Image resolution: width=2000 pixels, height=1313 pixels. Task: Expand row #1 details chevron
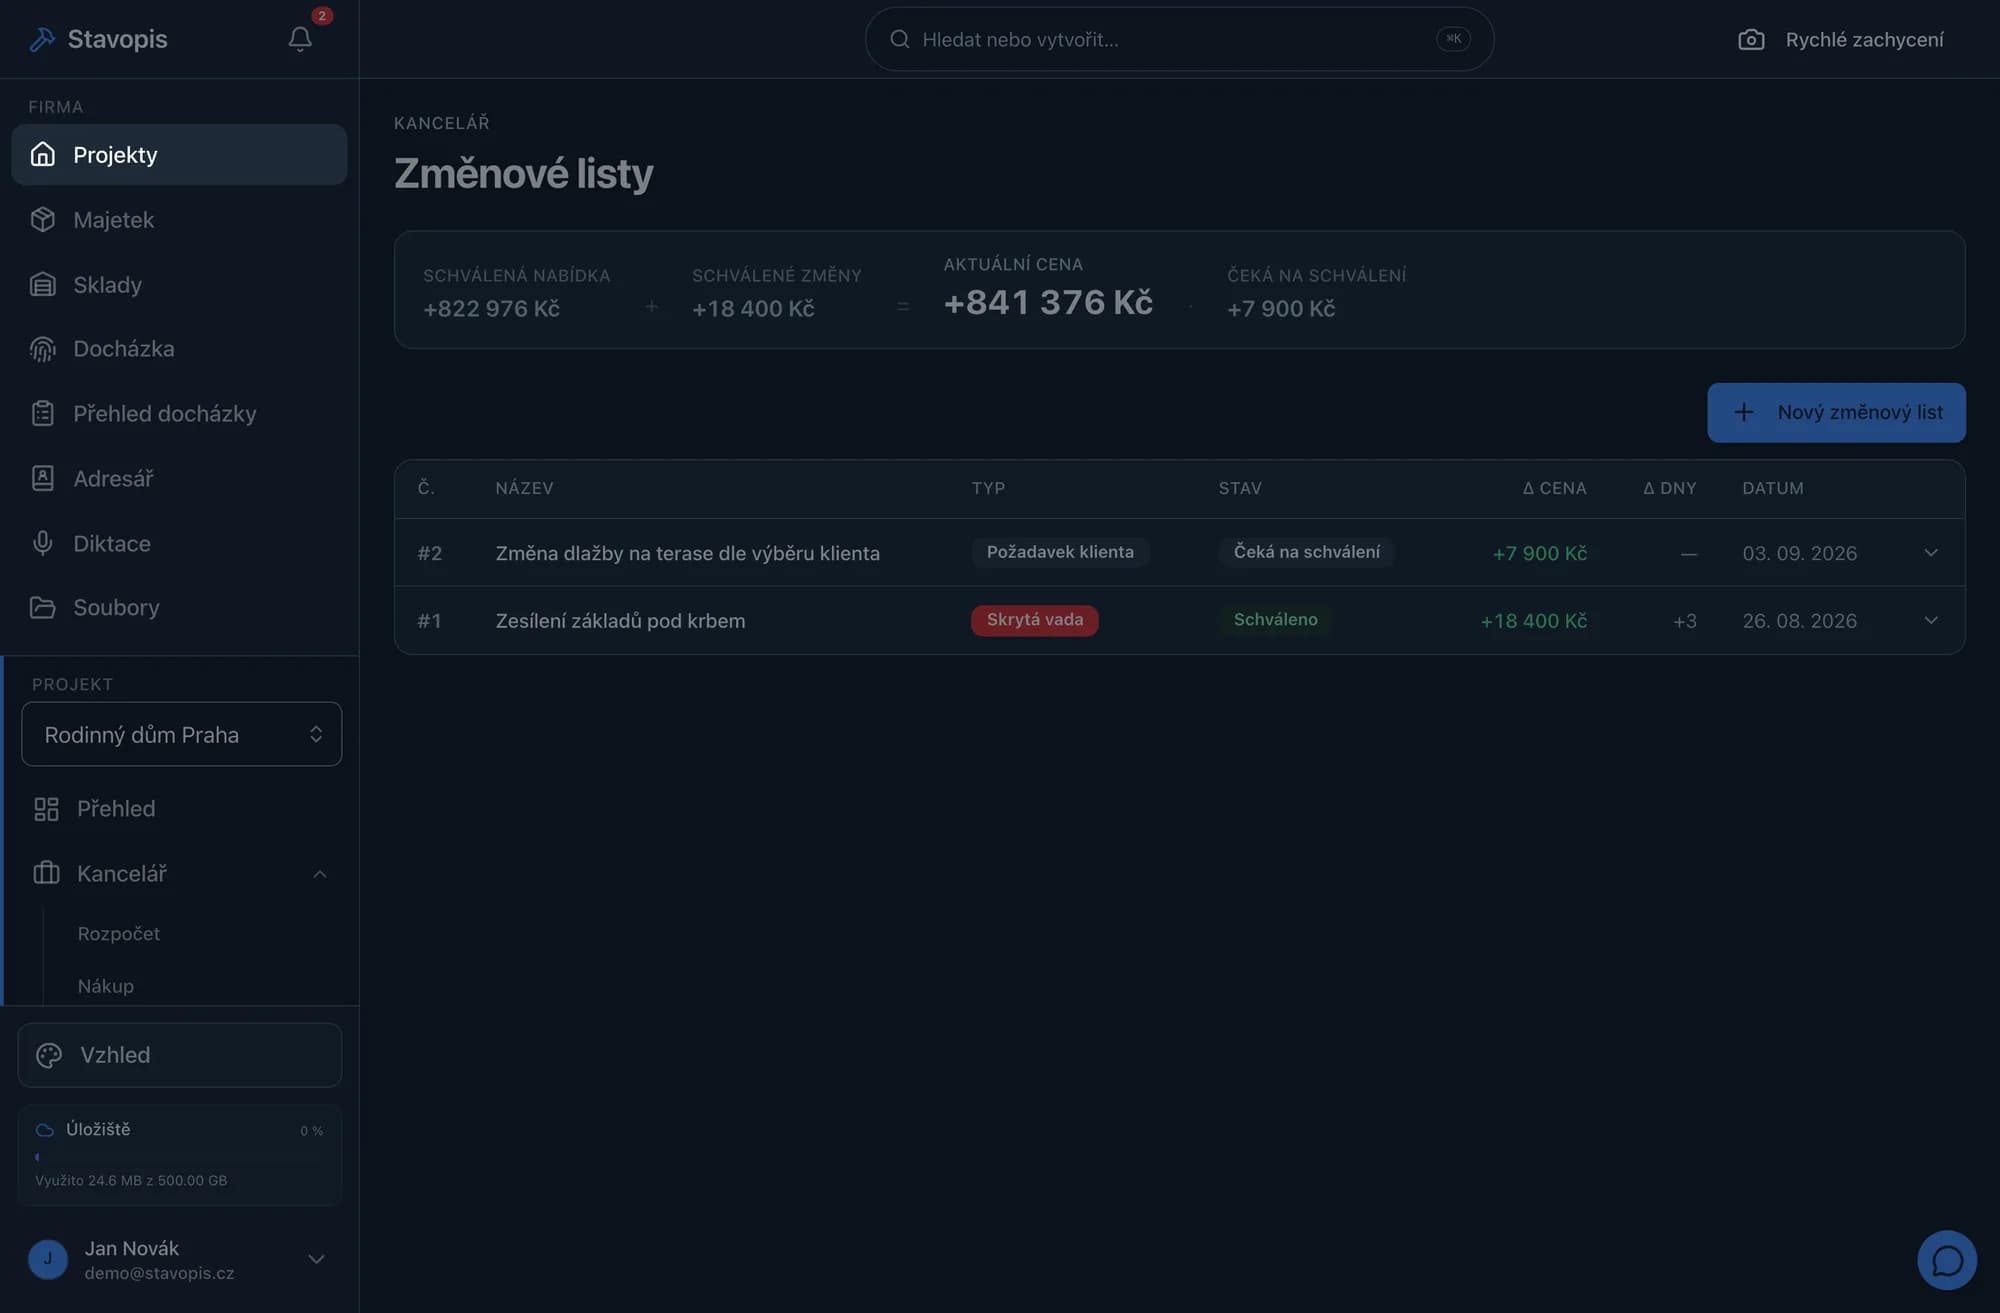[1931, 620]
